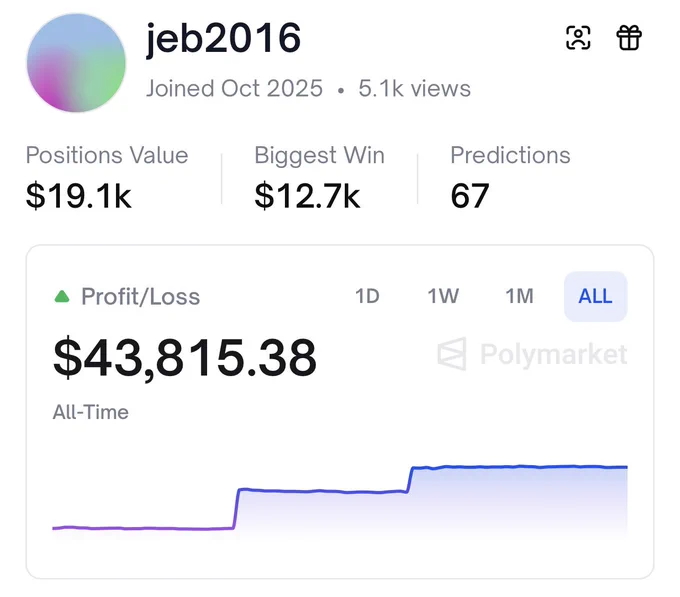
Task: Click the Joined Oct 2025 text
Action: 234,88
